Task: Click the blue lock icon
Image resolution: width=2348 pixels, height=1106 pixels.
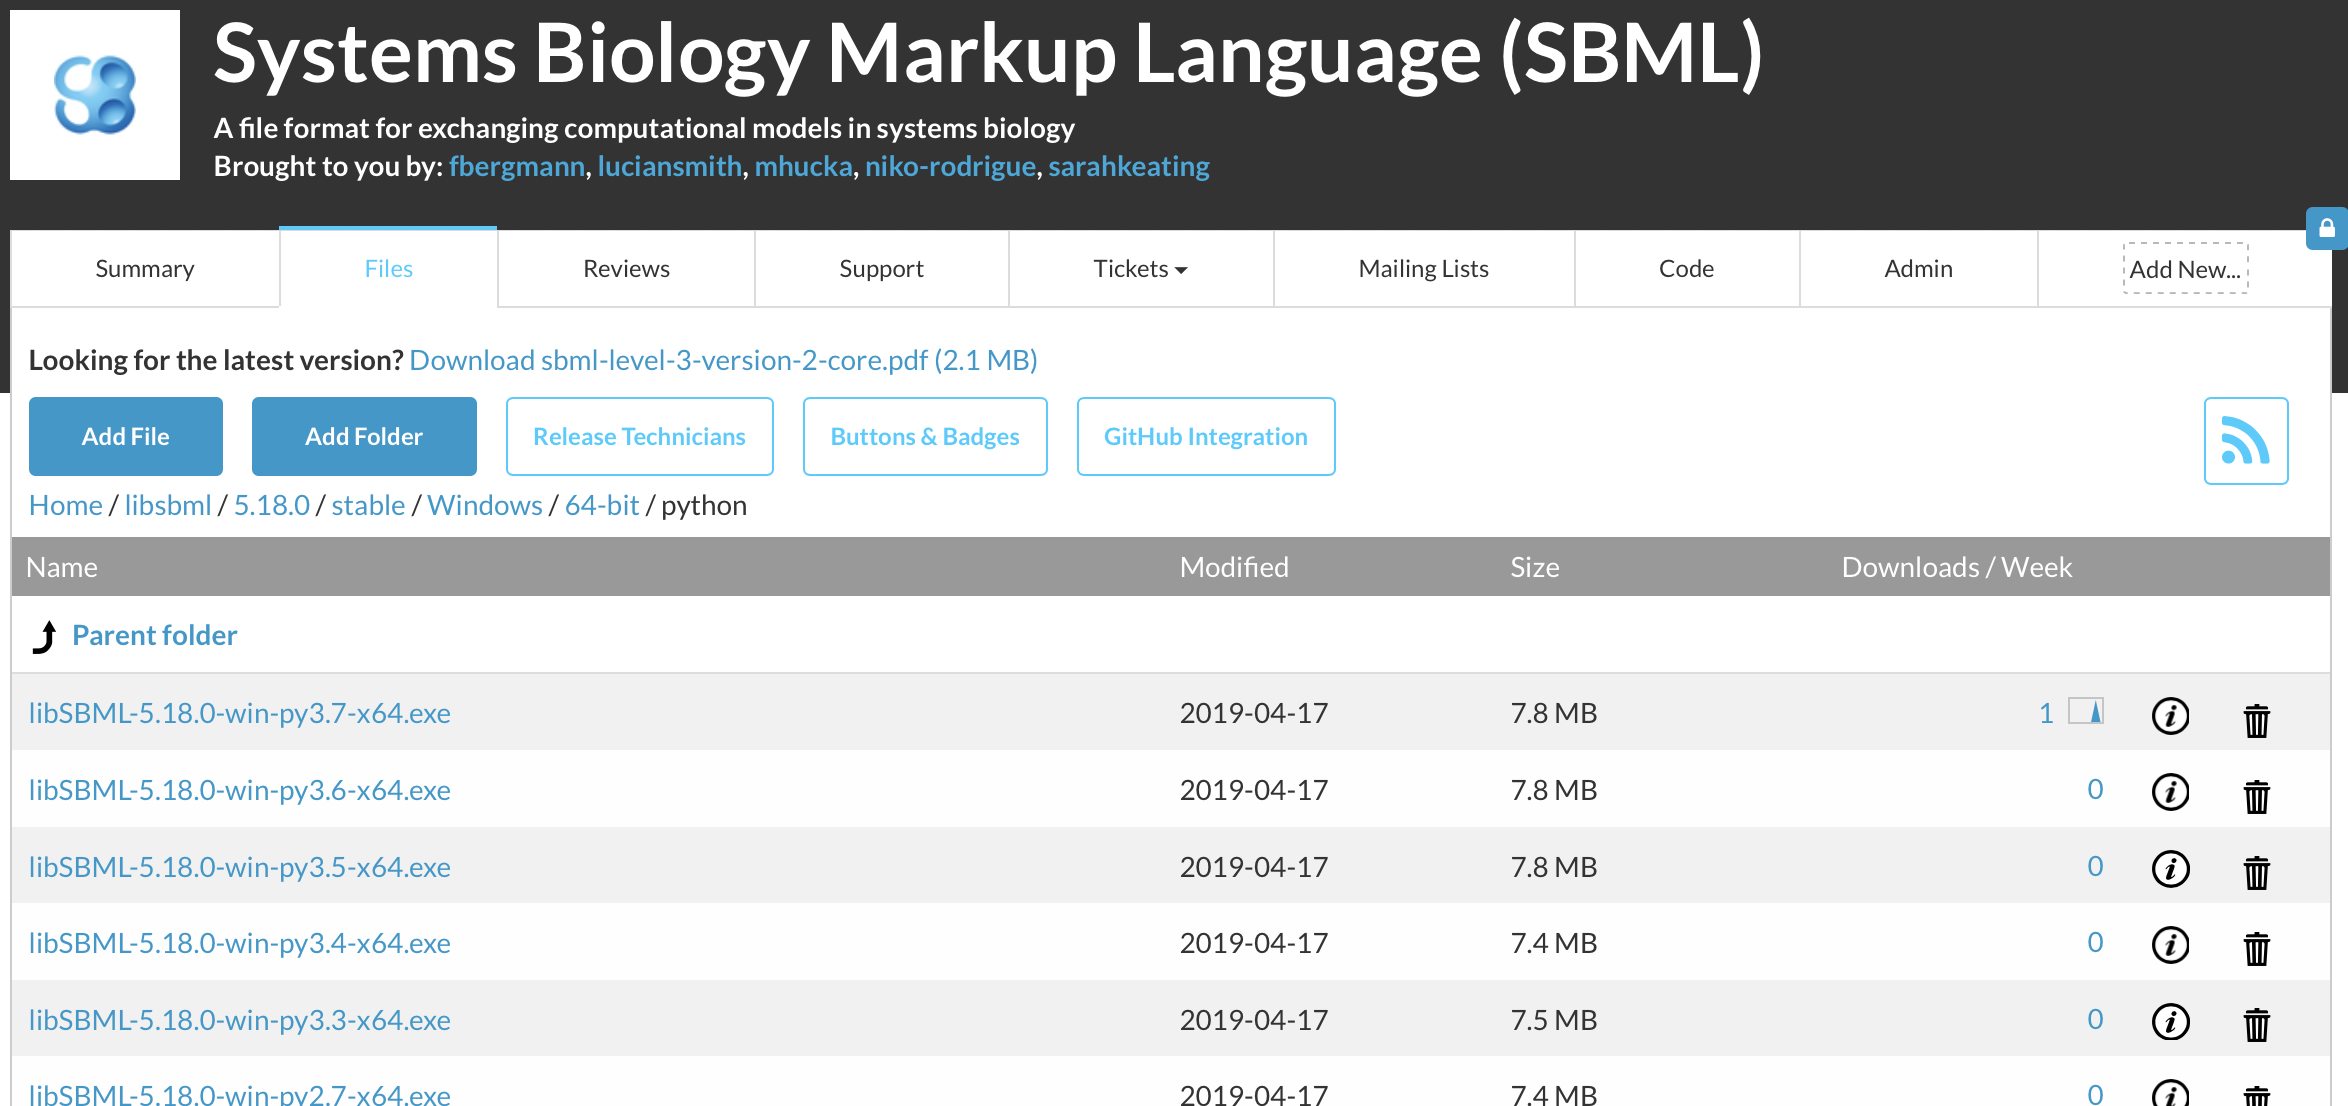Action: (2327, 229)
